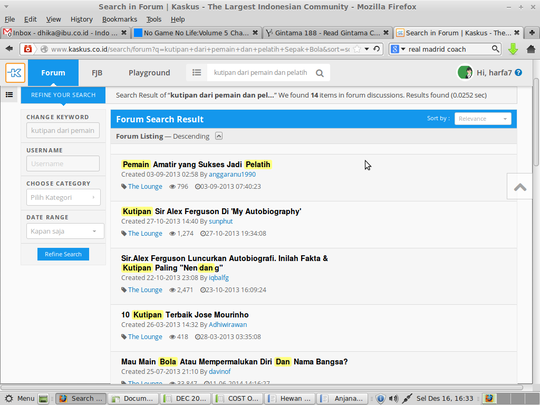Click the search magnifier in Kaskus header
This screenshot has width=540, height=405.
click(320, 73)
